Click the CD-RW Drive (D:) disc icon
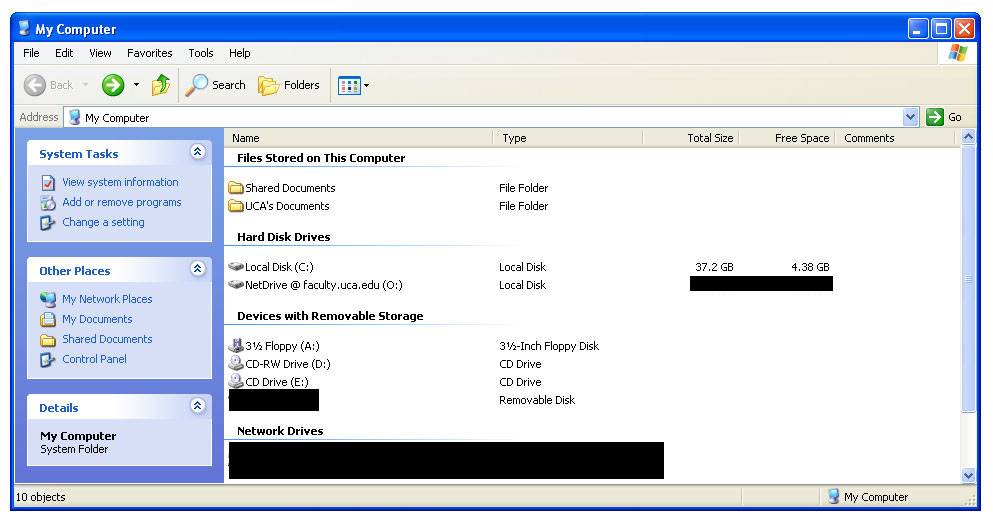The height and width of the screenshot is (528, 993). [236, 363]
